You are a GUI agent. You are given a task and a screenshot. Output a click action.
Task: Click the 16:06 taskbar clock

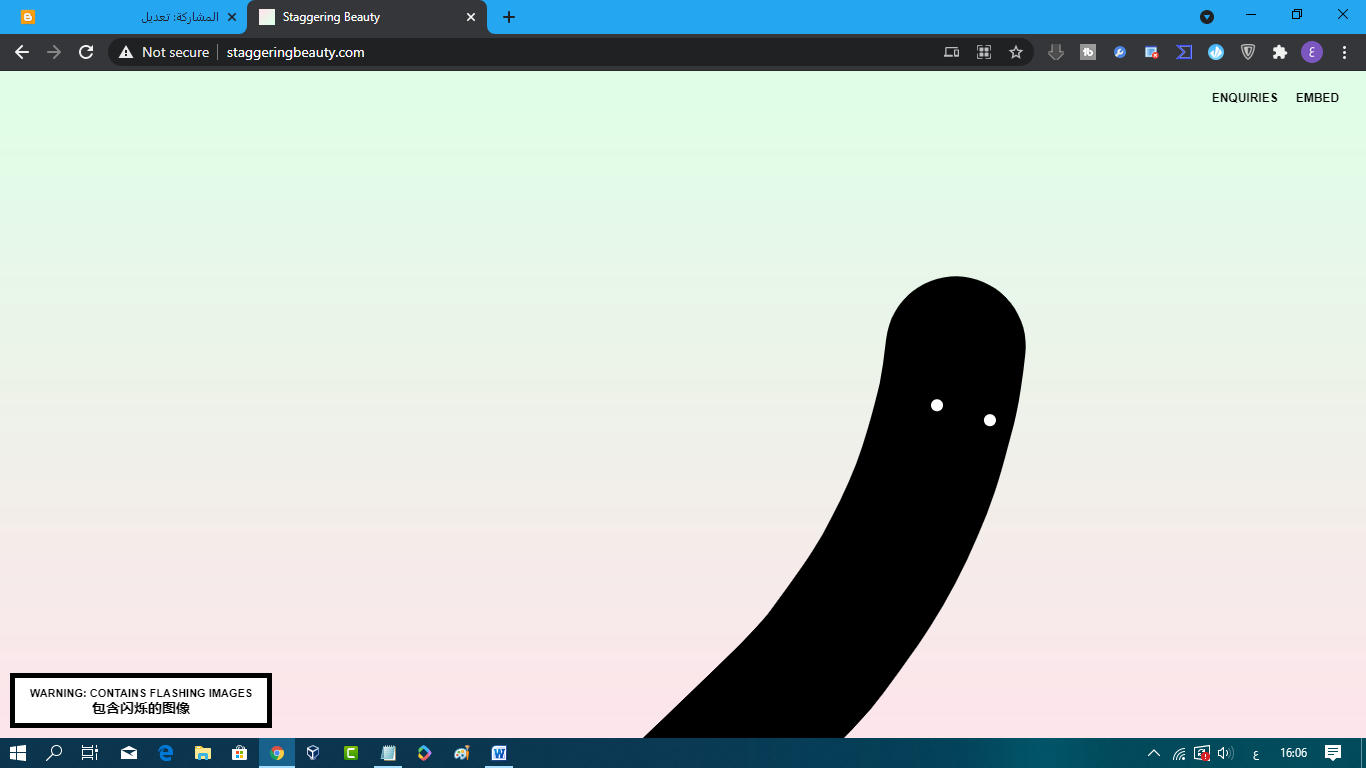1293,753
